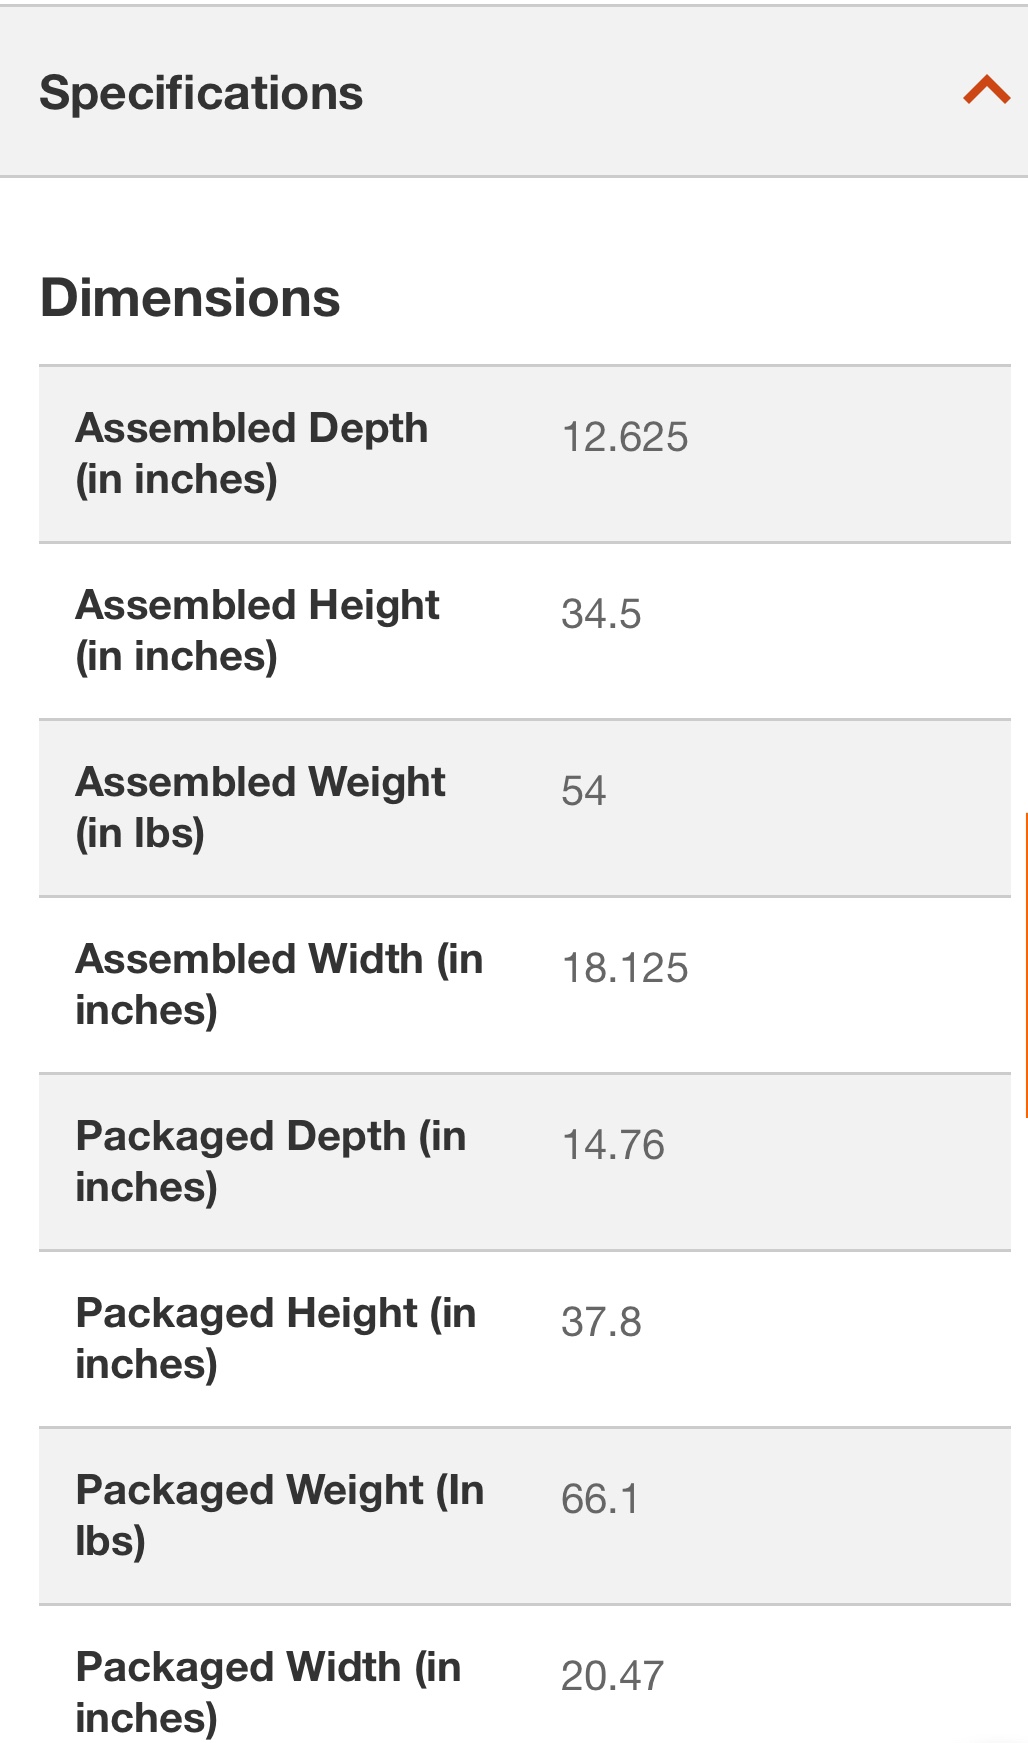The image size is (1028, 1743).
Task: Select the 14.76 packaged depth value
Action: [x=613, y=1145]
